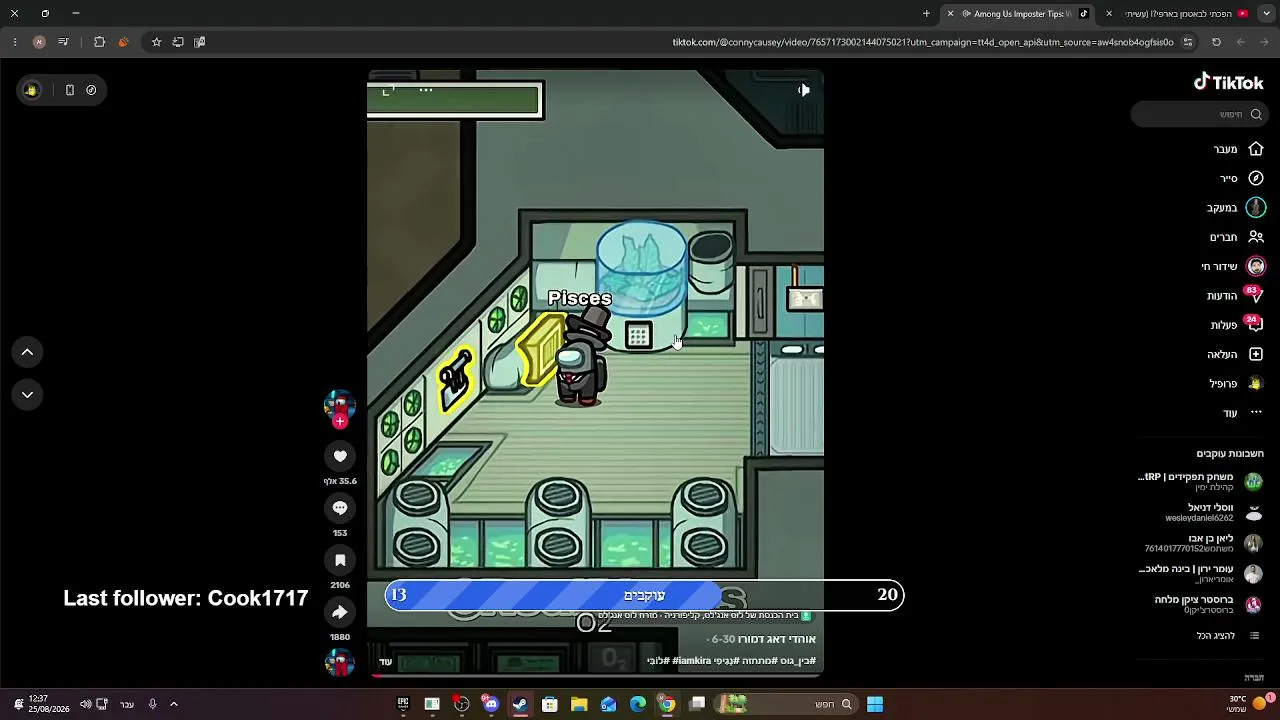
Task: Open Epic Games Launcher from the taskbar
Action: [403, 704]
